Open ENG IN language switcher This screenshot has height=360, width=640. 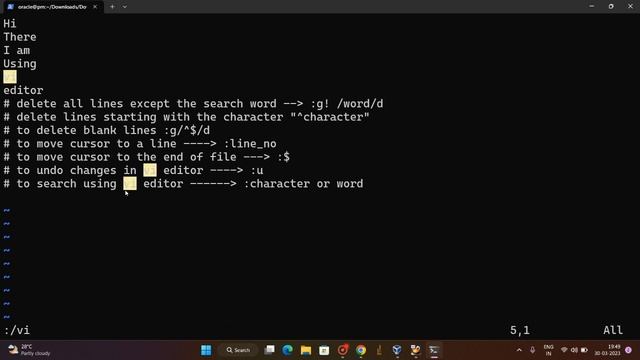[x=549, y=350]
